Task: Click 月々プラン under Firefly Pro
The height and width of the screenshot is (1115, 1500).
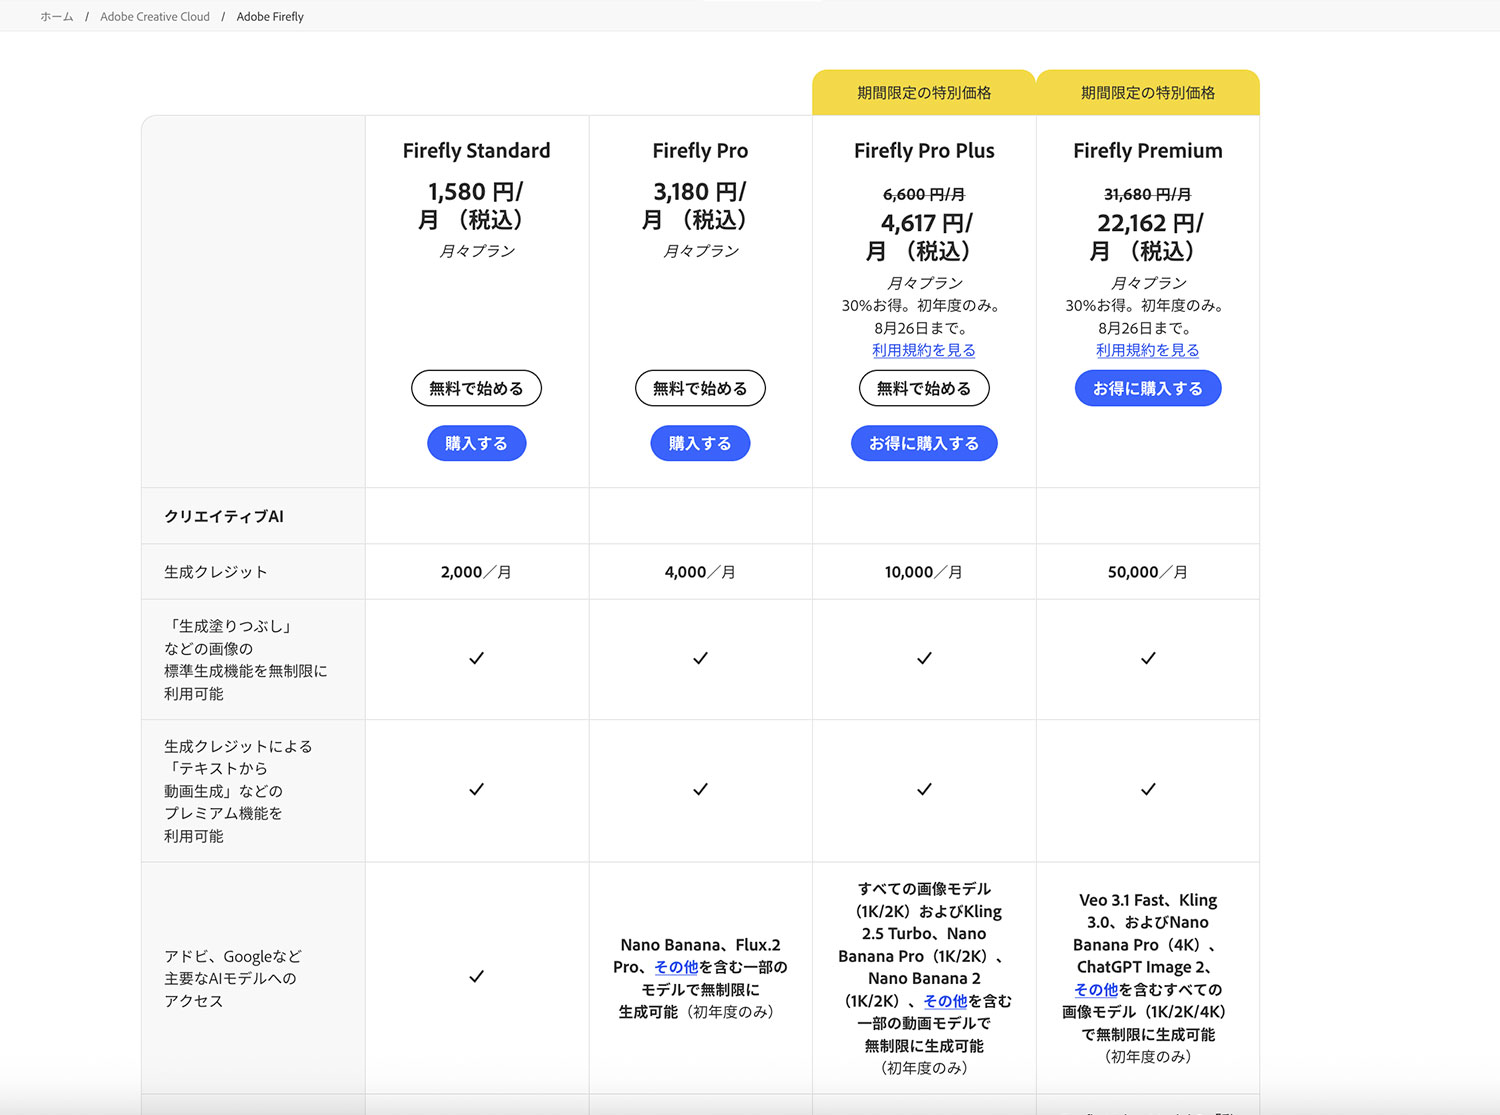Action: click(x=700, y=251)
